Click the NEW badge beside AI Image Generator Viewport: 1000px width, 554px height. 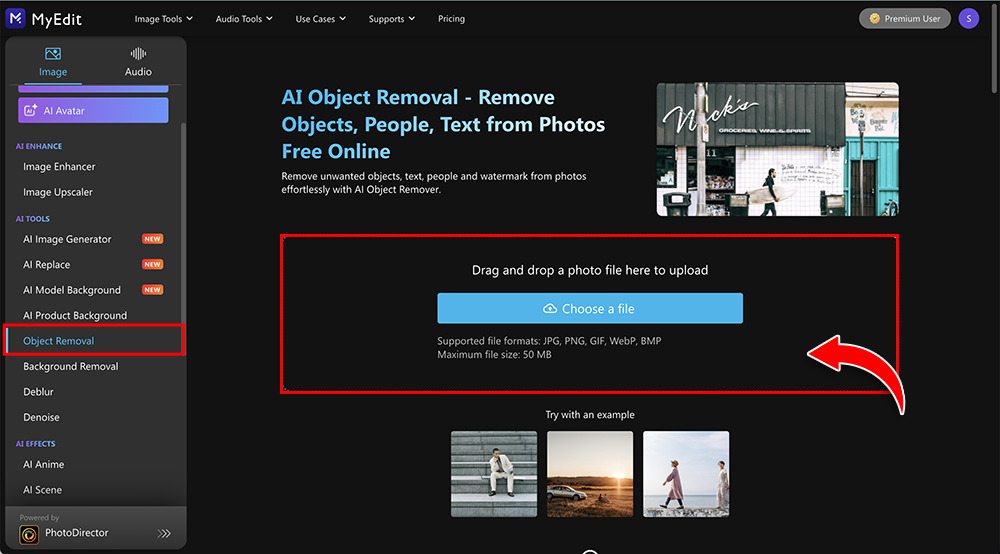(x=152, y=239)
